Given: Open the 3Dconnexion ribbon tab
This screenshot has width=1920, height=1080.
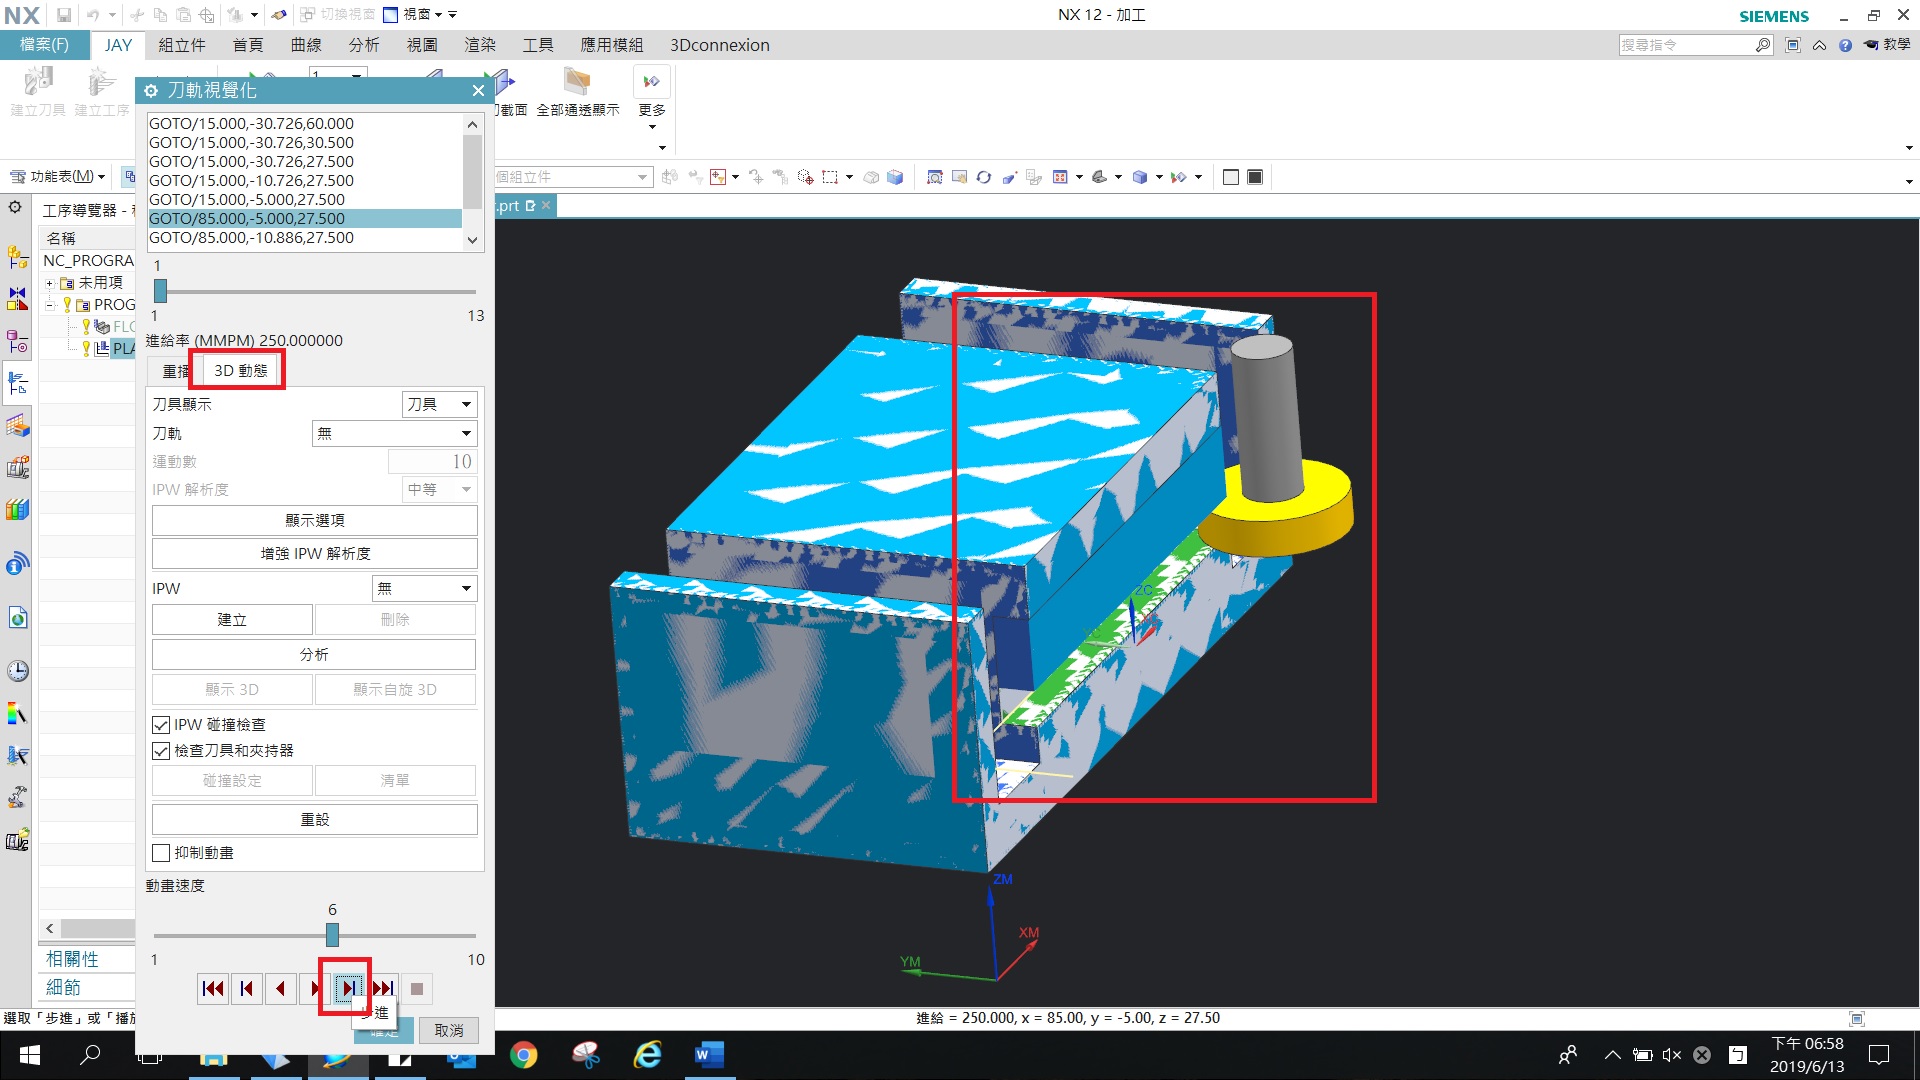Looking at the screenshot, I should tap(720, 45).
